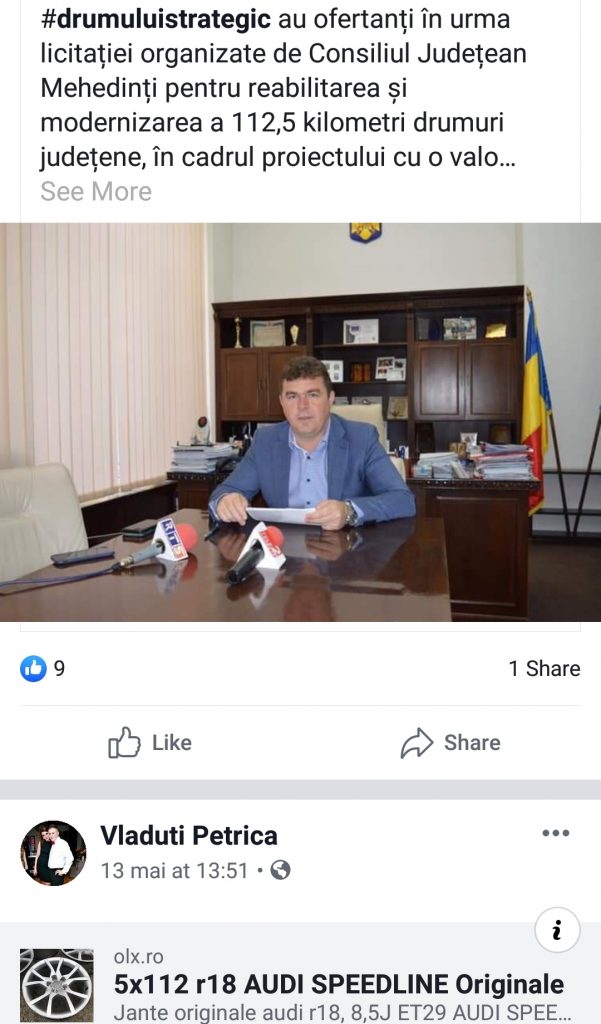Expand post text with See More

pos(96,191)
